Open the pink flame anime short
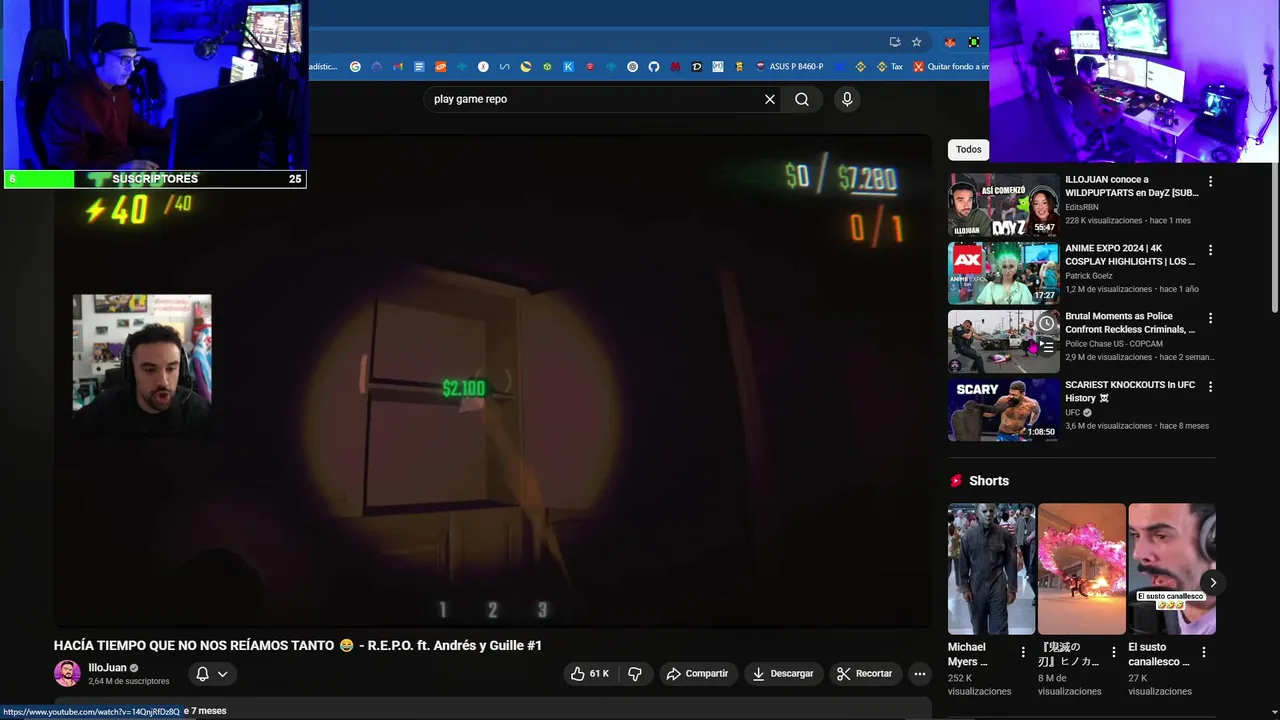 [1082, 568]
